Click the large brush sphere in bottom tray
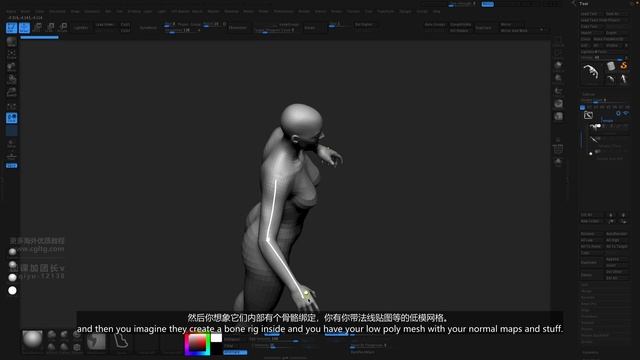The width and height of the screenshot is (640, 360). [32, 340]
